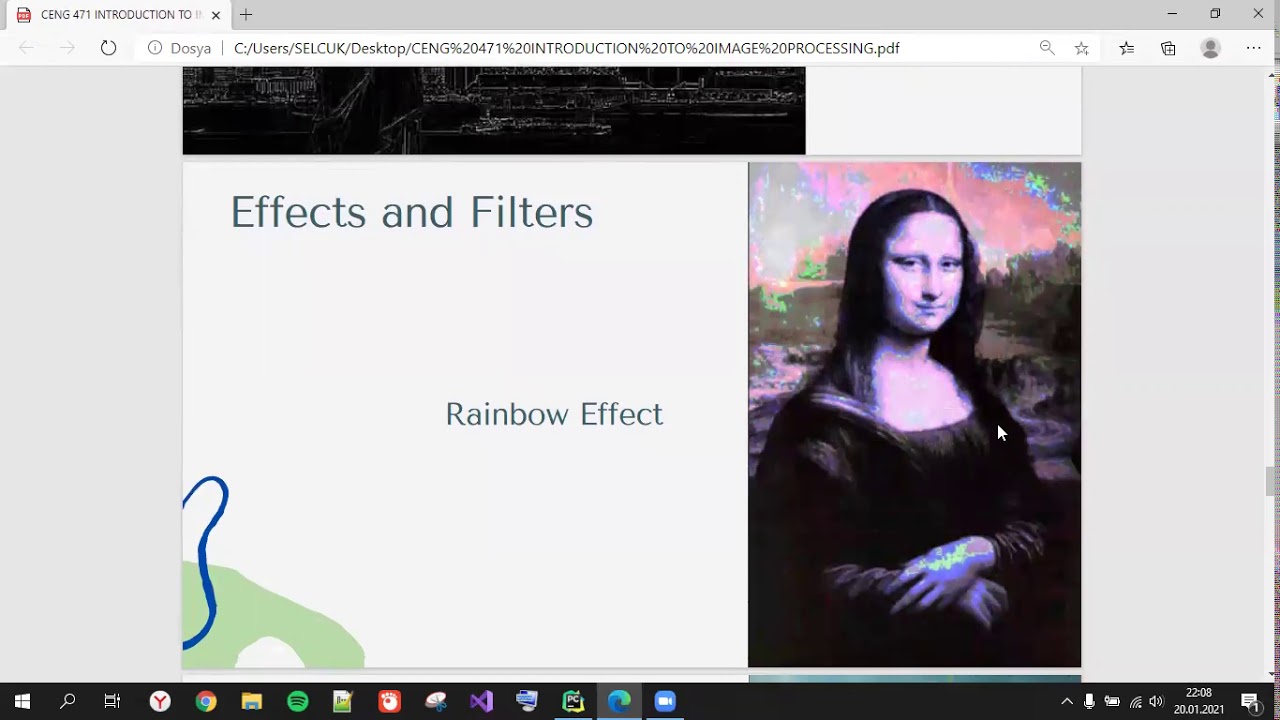Refresh the PDF page
The image size is (1280, 720).
click(108, 48)
